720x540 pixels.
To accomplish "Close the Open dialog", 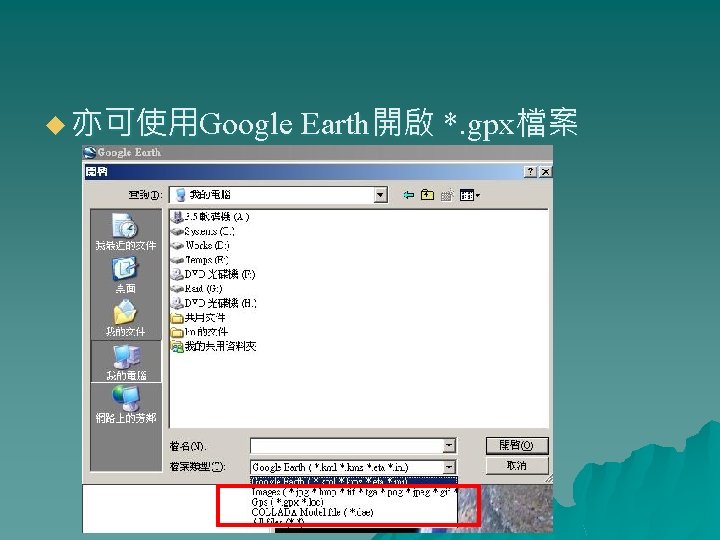I will tap(546, 172).
